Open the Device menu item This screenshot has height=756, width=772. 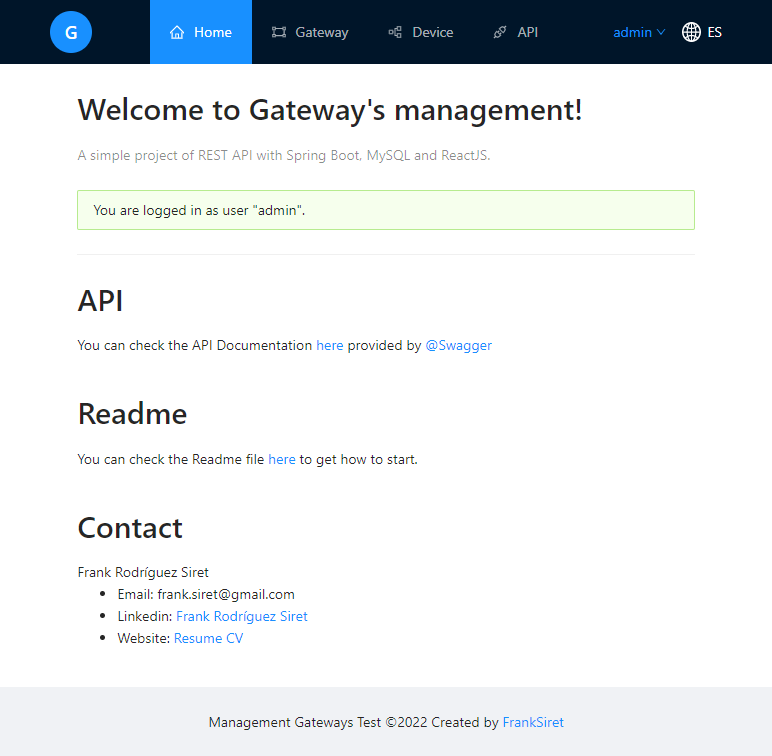pos(421,32)
